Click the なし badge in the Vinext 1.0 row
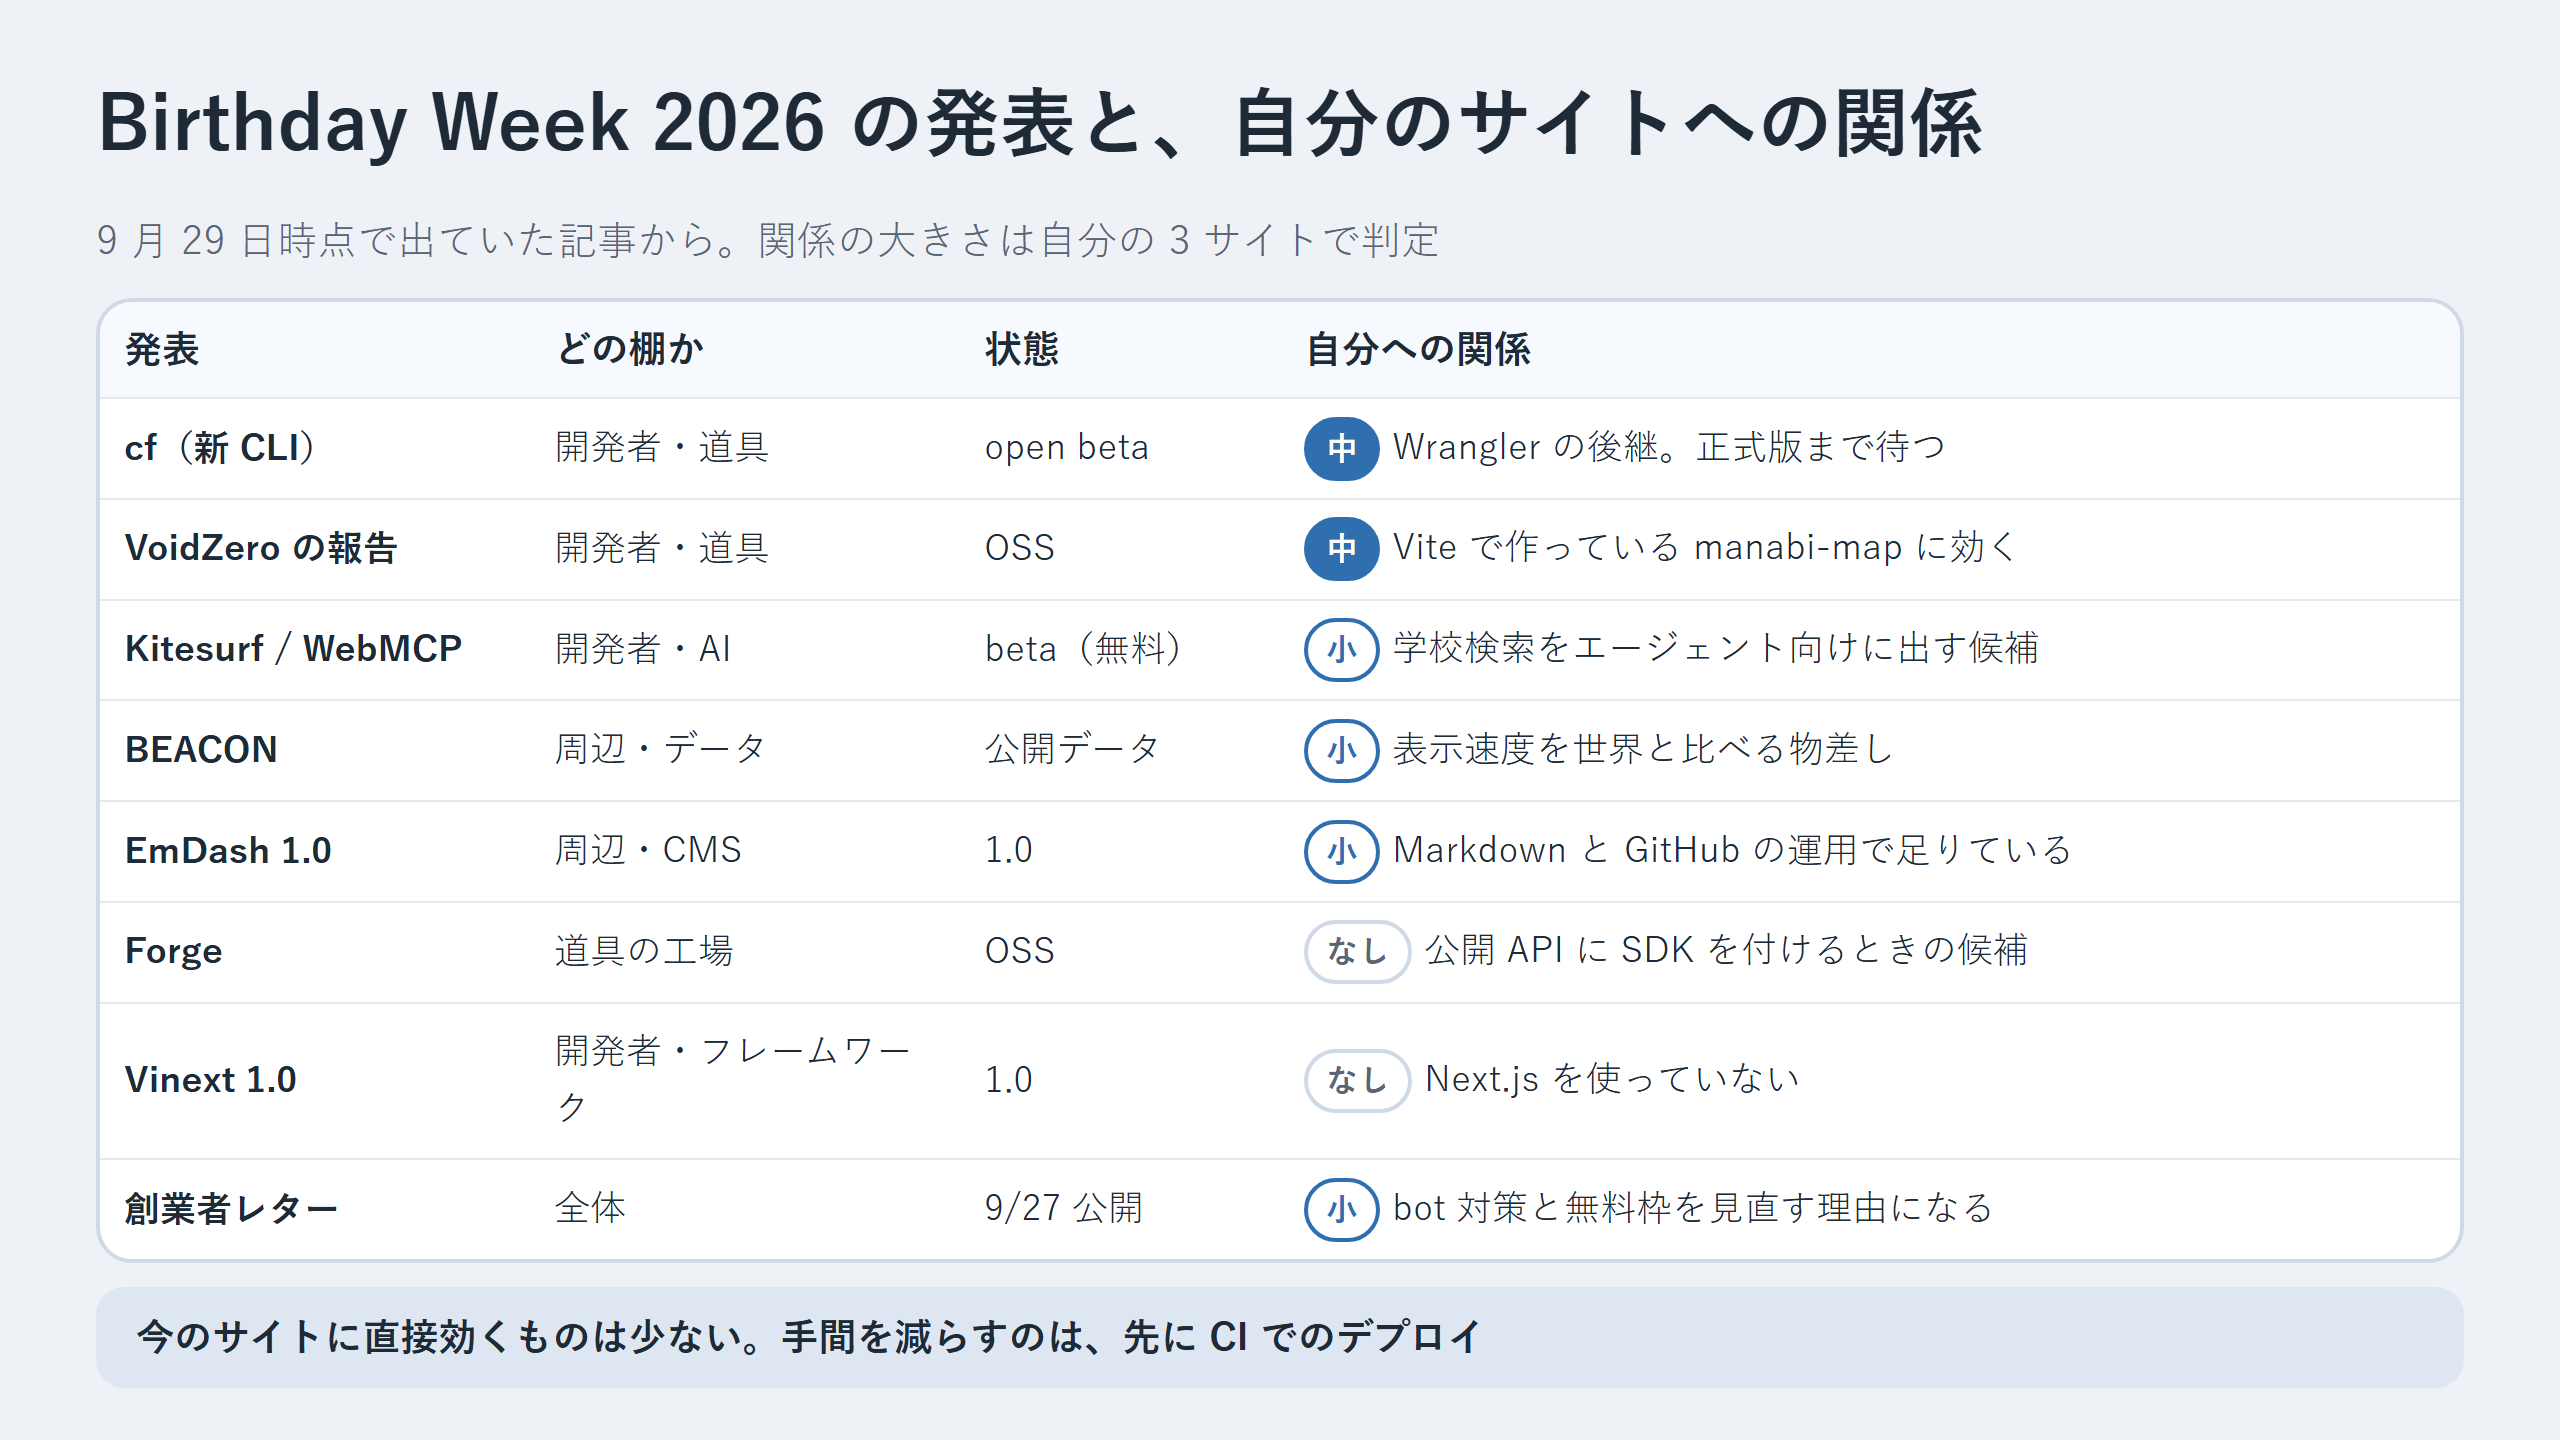Screen dimensions: 2560x1440 pyautogui.click(x=1357, y=1080)
